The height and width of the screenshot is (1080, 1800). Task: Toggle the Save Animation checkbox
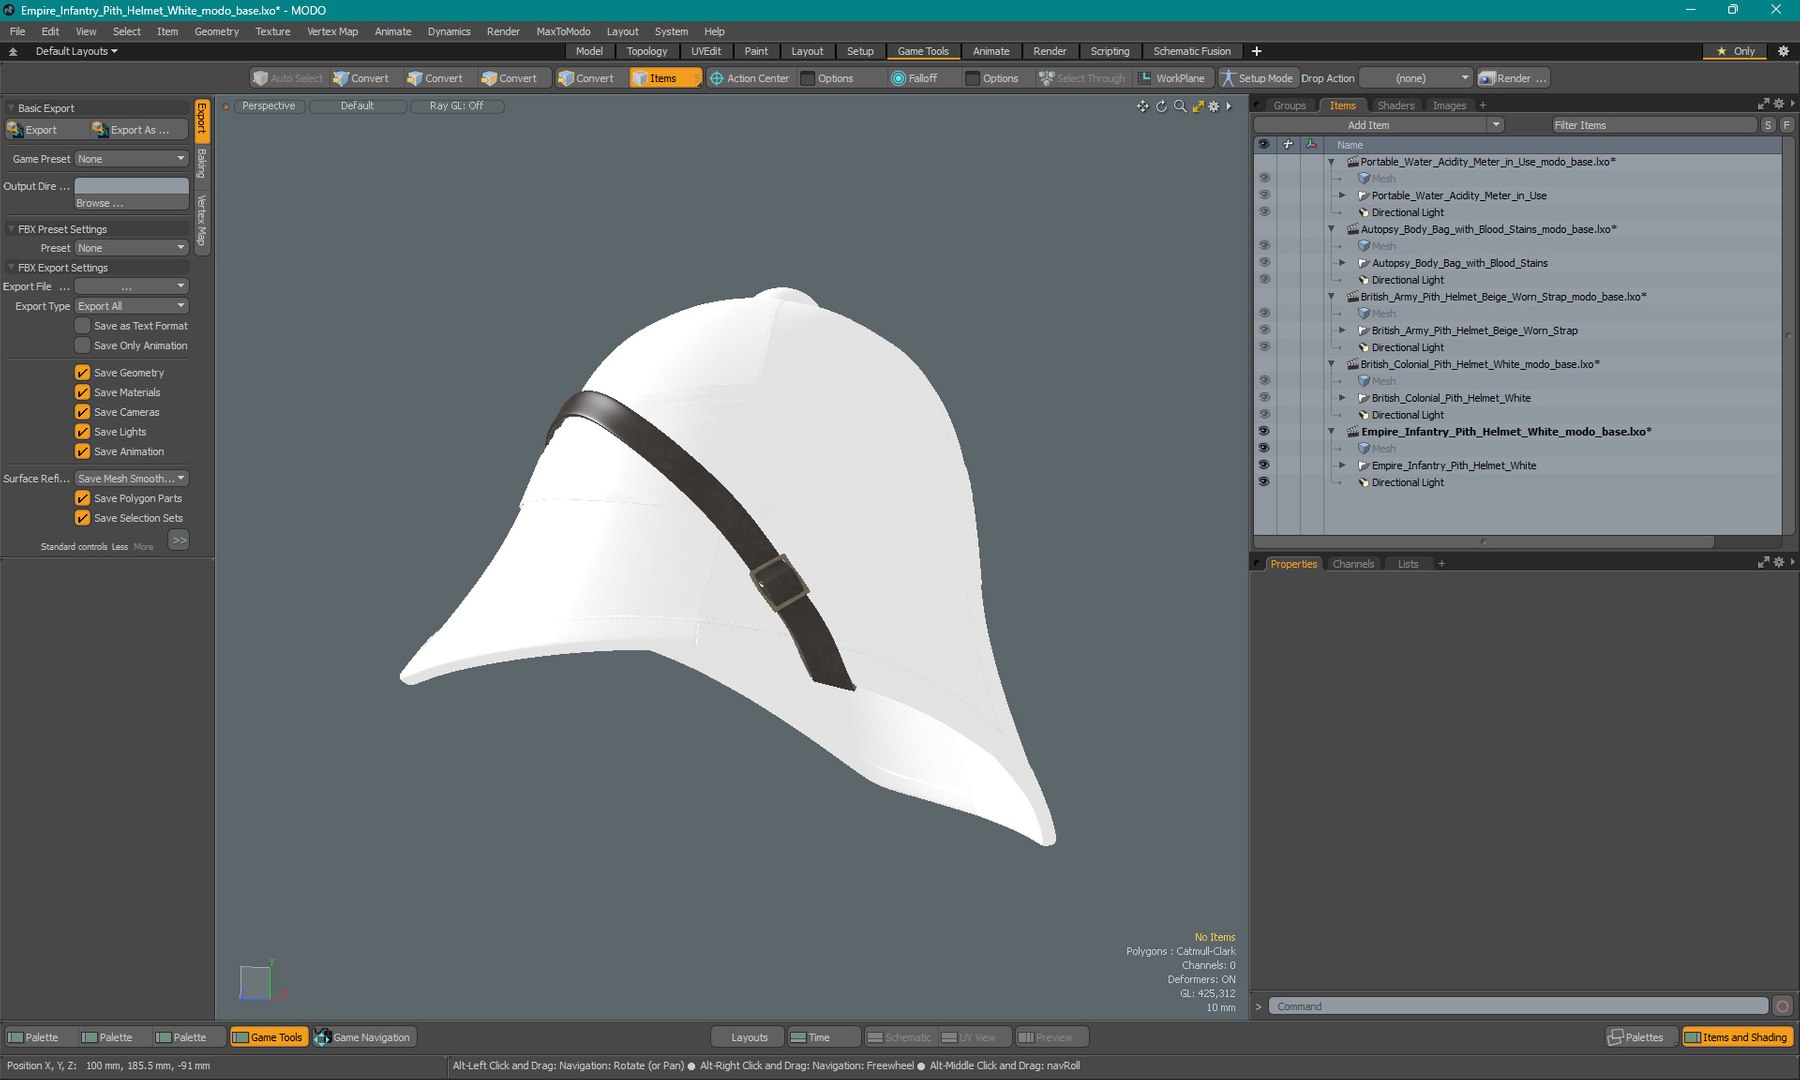tap(83, 451)
